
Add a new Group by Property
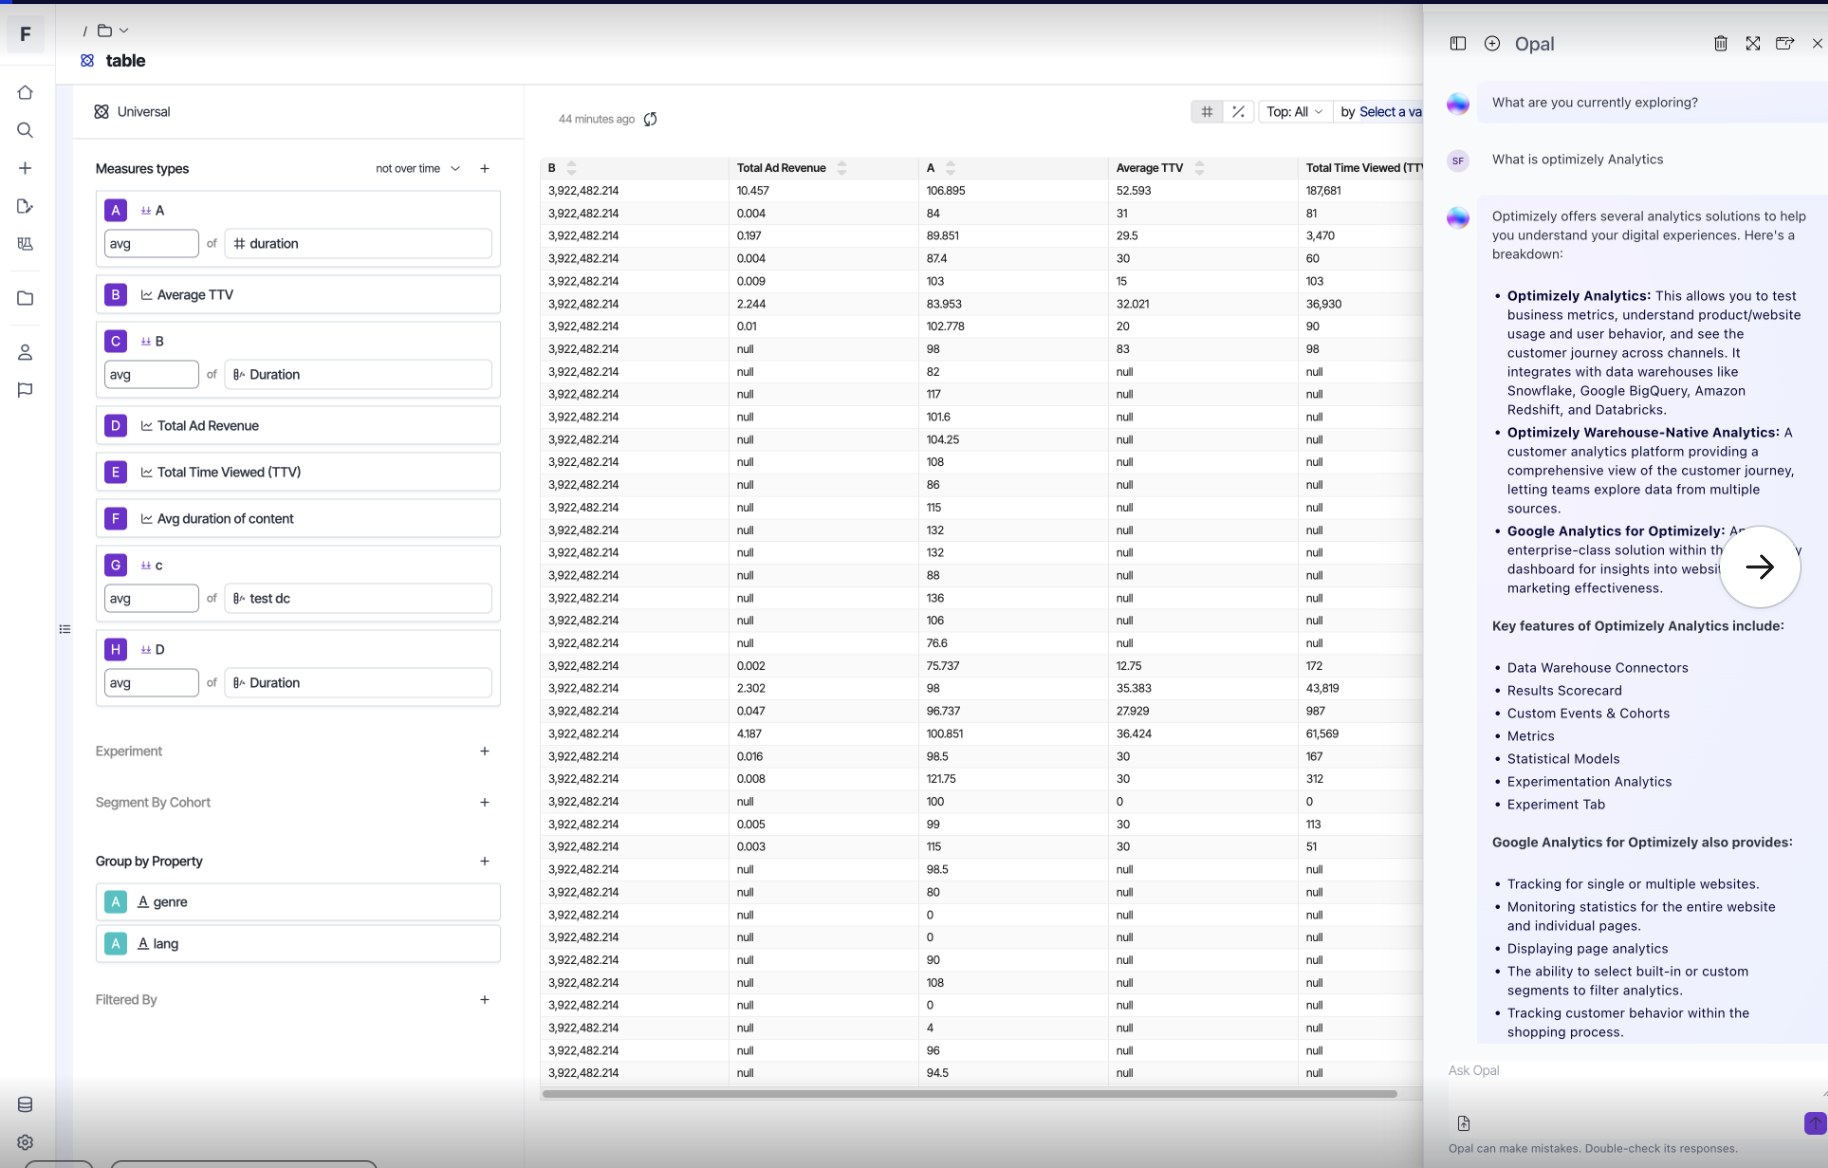click(x=484, y=861)
